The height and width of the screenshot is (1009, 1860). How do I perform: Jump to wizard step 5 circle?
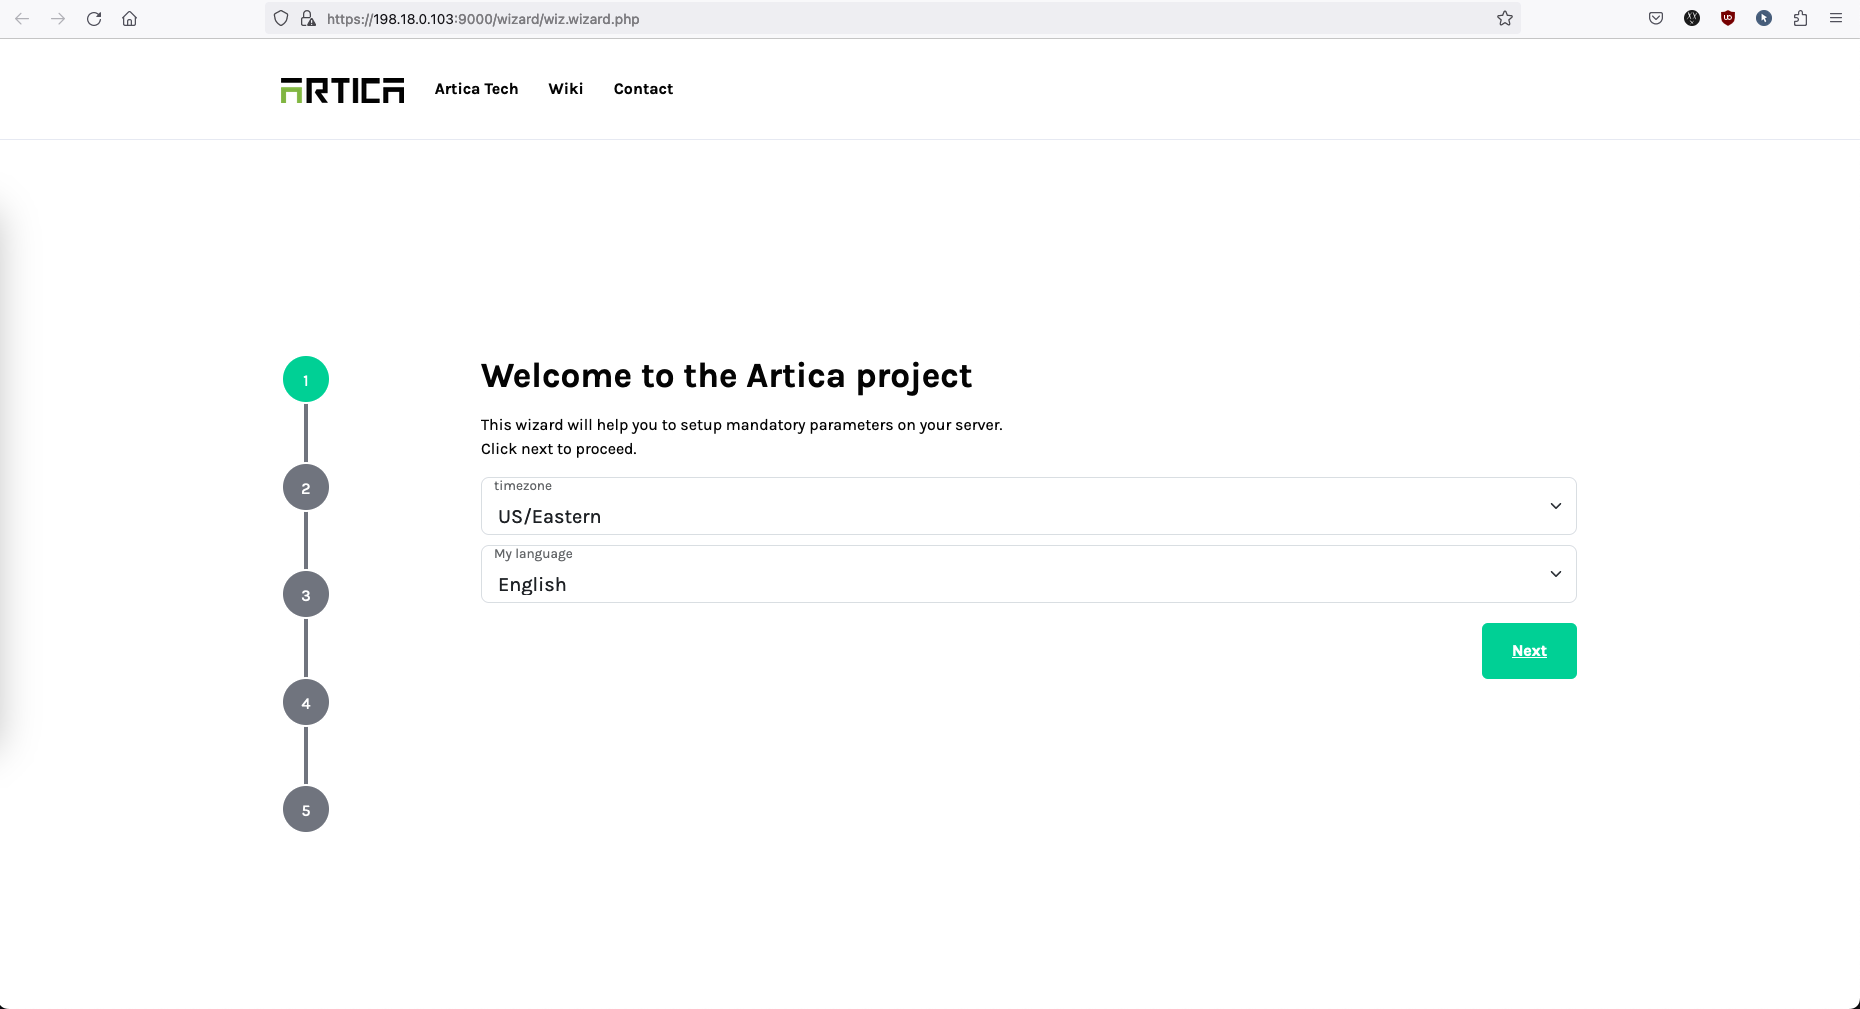(306, 810)
